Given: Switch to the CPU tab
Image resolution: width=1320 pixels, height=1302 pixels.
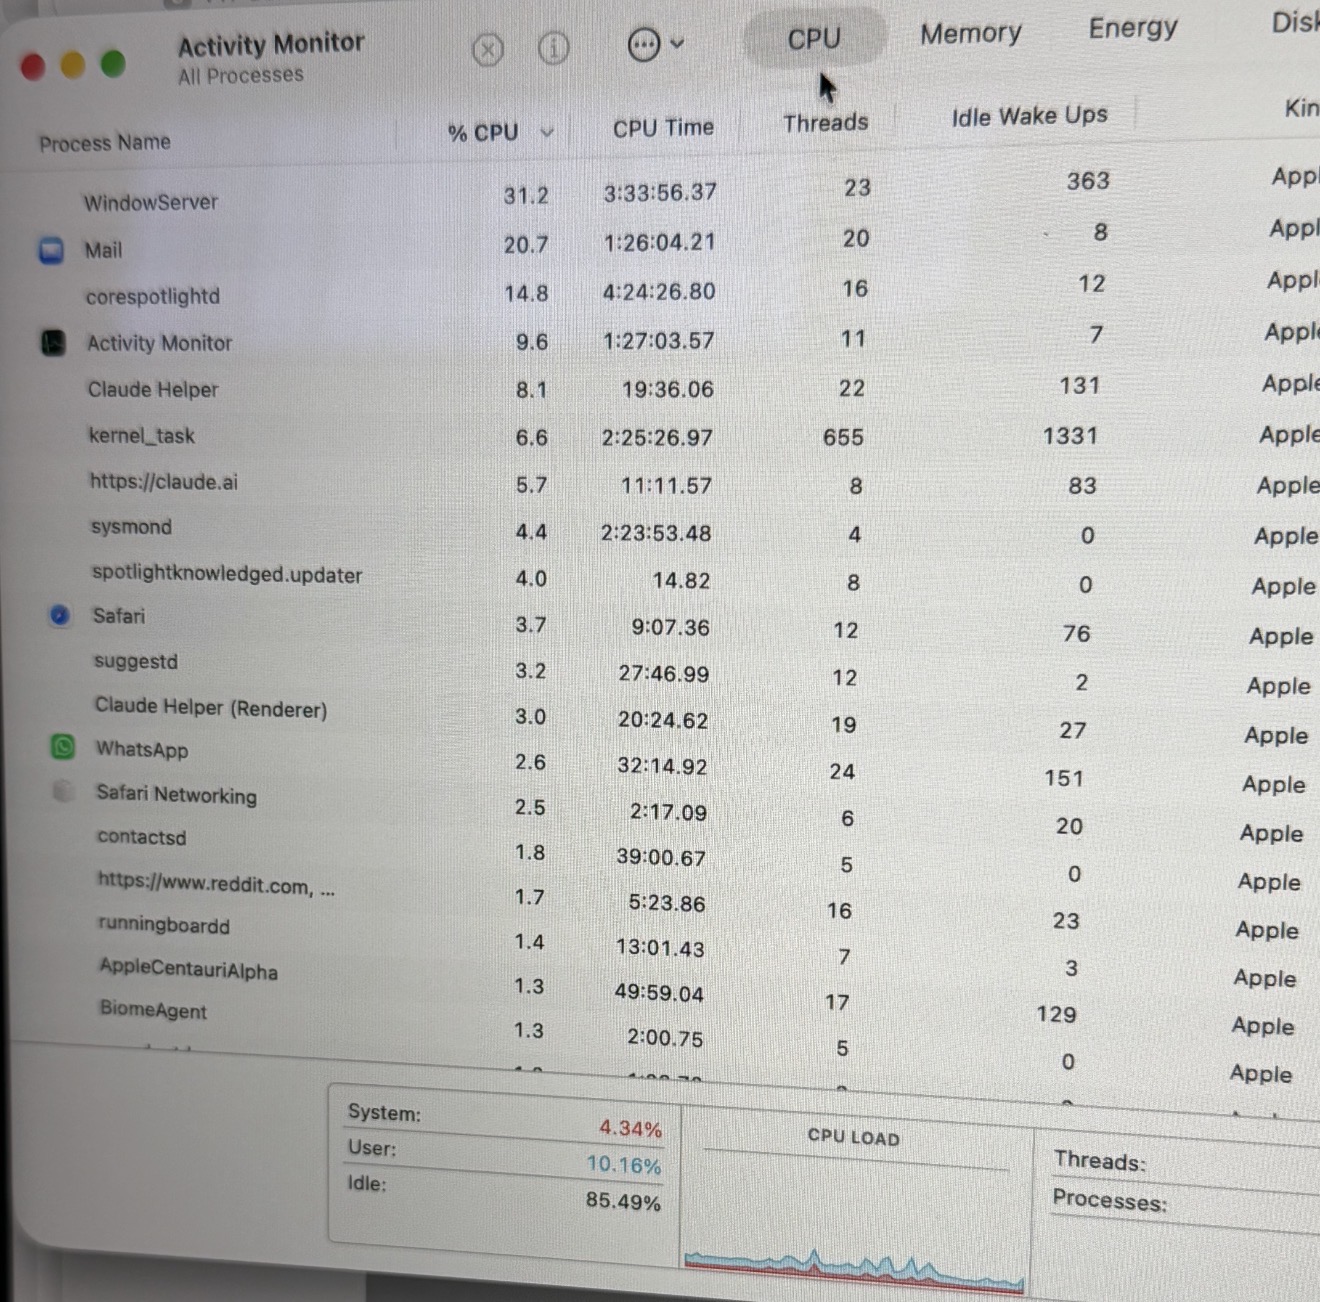Looking at the screenshot, I should pyautogui.click(x=814, y=38).
